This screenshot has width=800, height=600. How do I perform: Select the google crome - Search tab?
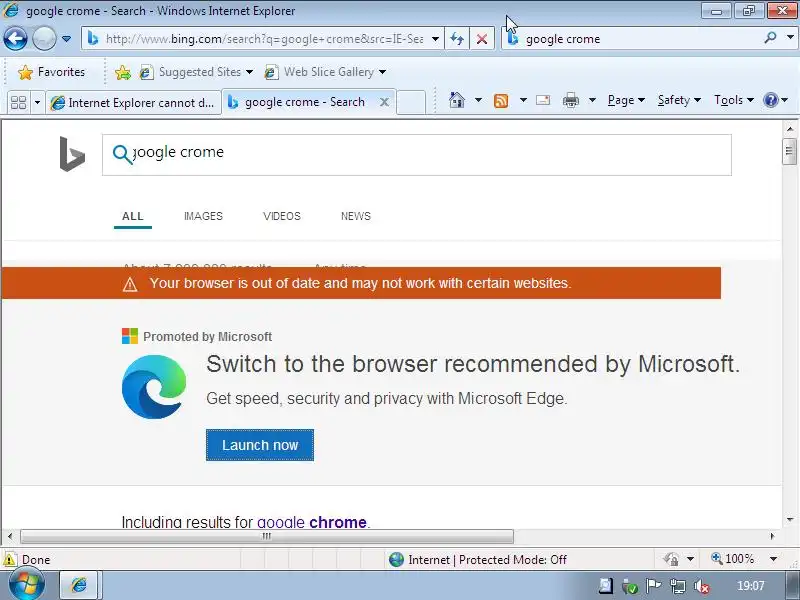[x=304, y=102]
